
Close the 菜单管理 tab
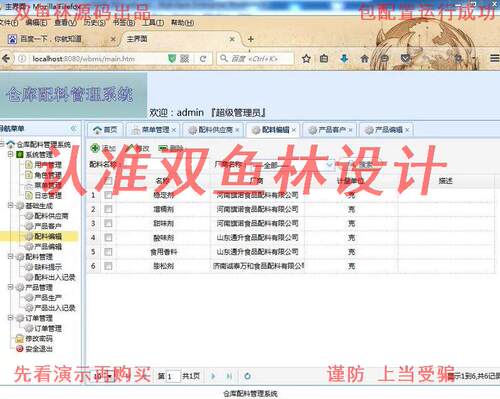pos(174,130)
